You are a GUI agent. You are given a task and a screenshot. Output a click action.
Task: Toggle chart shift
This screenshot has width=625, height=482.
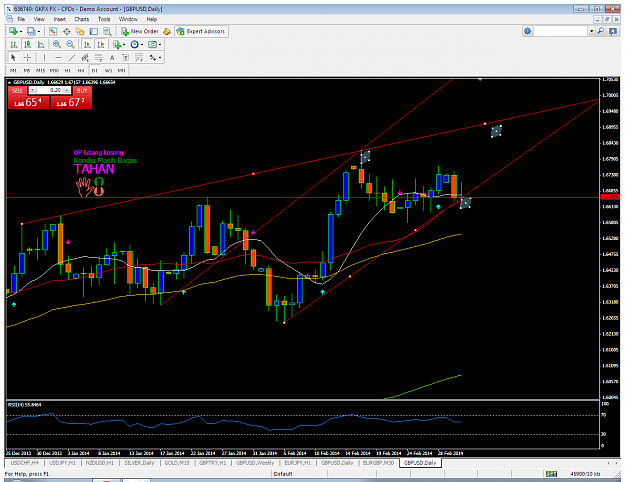(x=101, y=45)
